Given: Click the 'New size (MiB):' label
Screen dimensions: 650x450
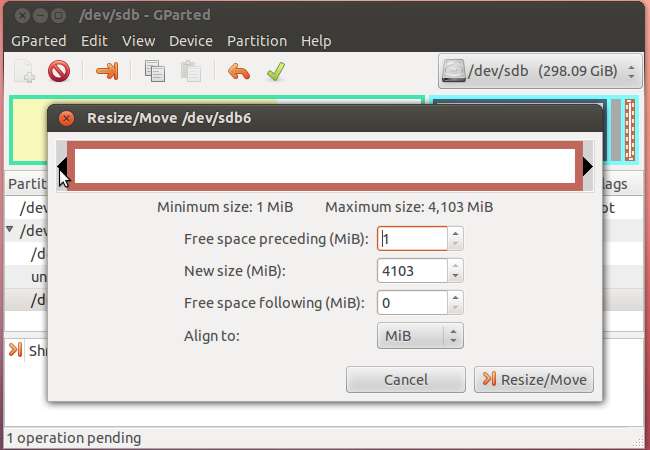Looking at the screenshot, I should pyautogui.click(x=235, y=271).
